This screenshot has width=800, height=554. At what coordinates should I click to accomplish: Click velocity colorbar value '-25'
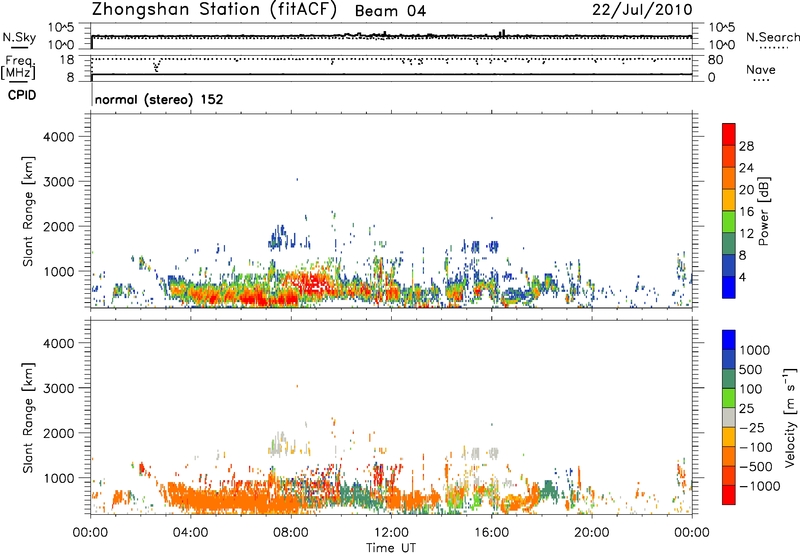[752, 427]
